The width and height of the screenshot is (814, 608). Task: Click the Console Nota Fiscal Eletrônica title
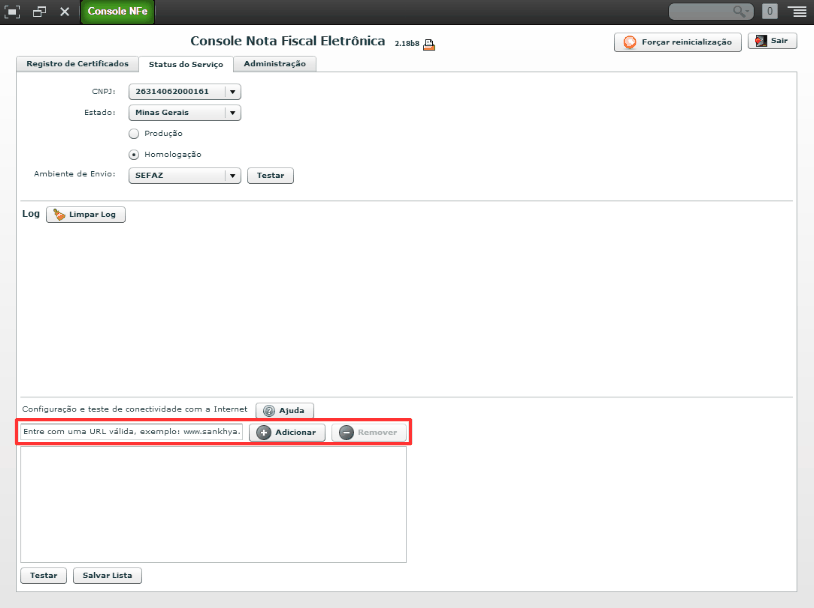288,41
